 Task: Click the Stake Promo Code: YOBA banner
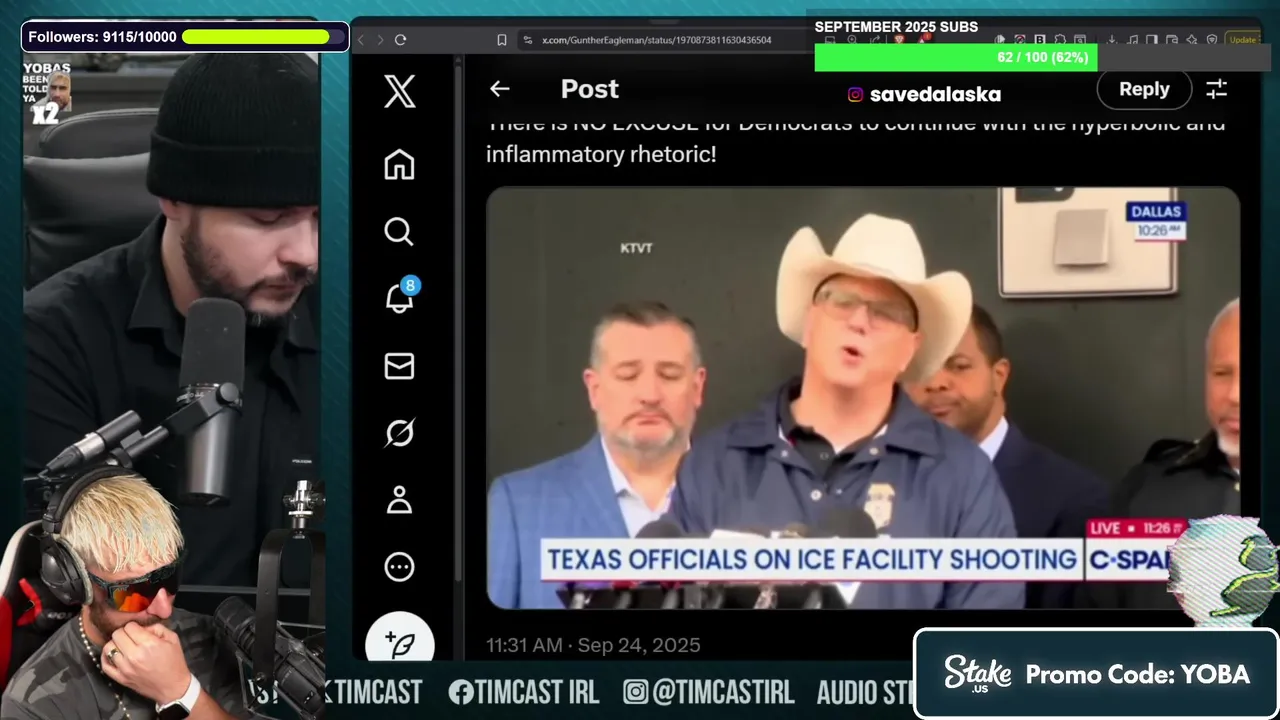(x=1097, y=674)
